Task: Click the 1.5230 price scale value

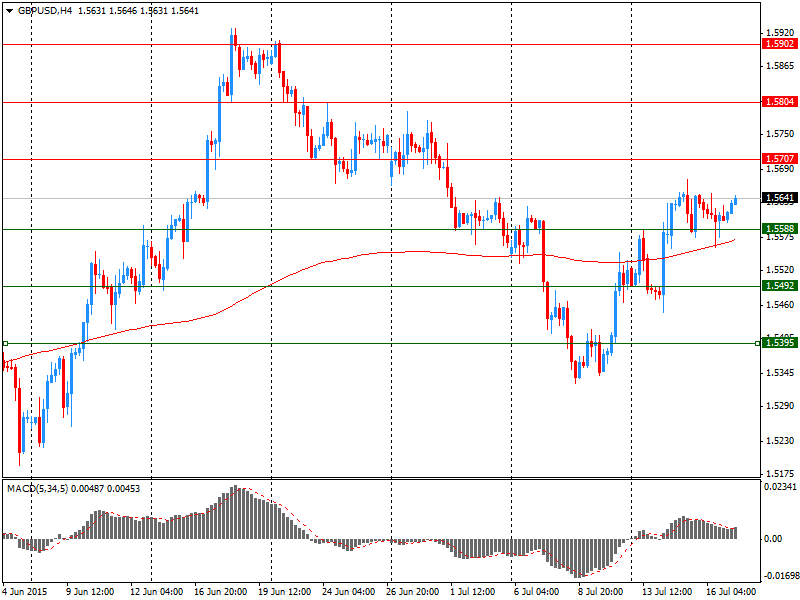Action: pyautogui.click(x=780, y=441)
